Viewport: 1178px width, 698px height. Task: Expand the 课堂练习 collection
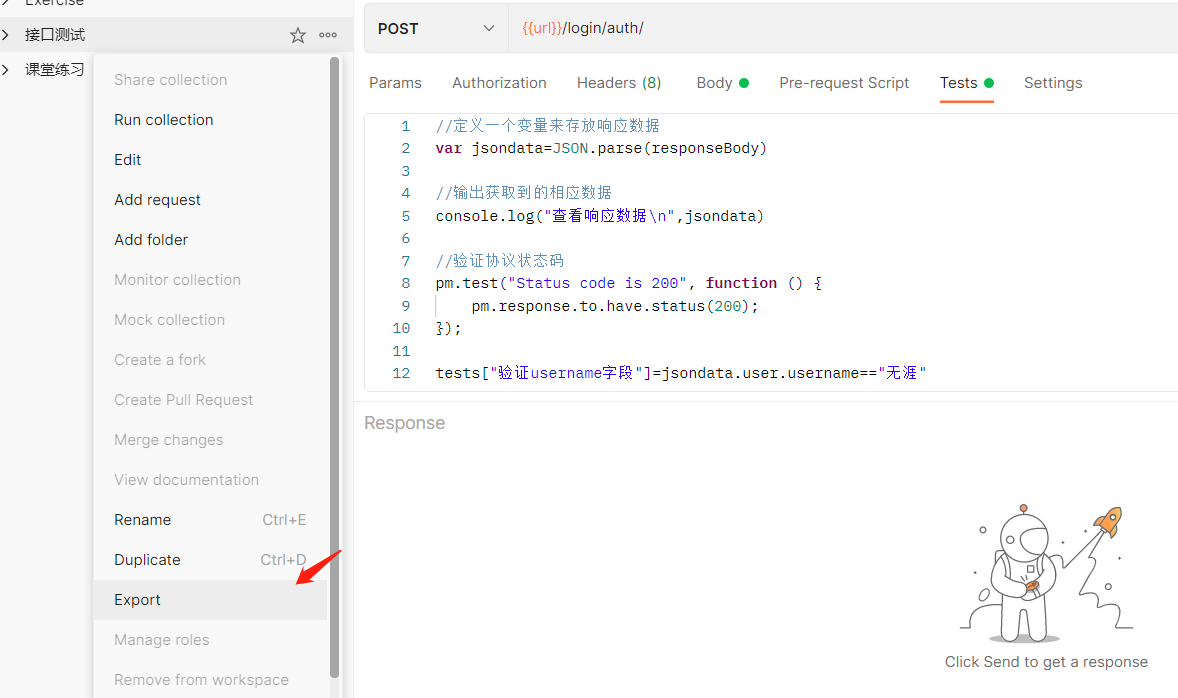tap(6, 70)
